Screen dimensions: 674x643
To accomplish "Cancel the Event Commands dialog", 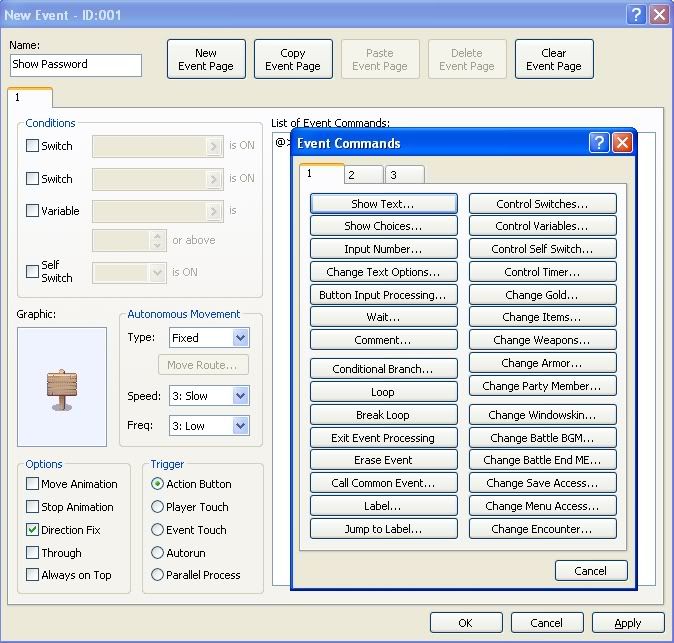I will tap(590, 571).
